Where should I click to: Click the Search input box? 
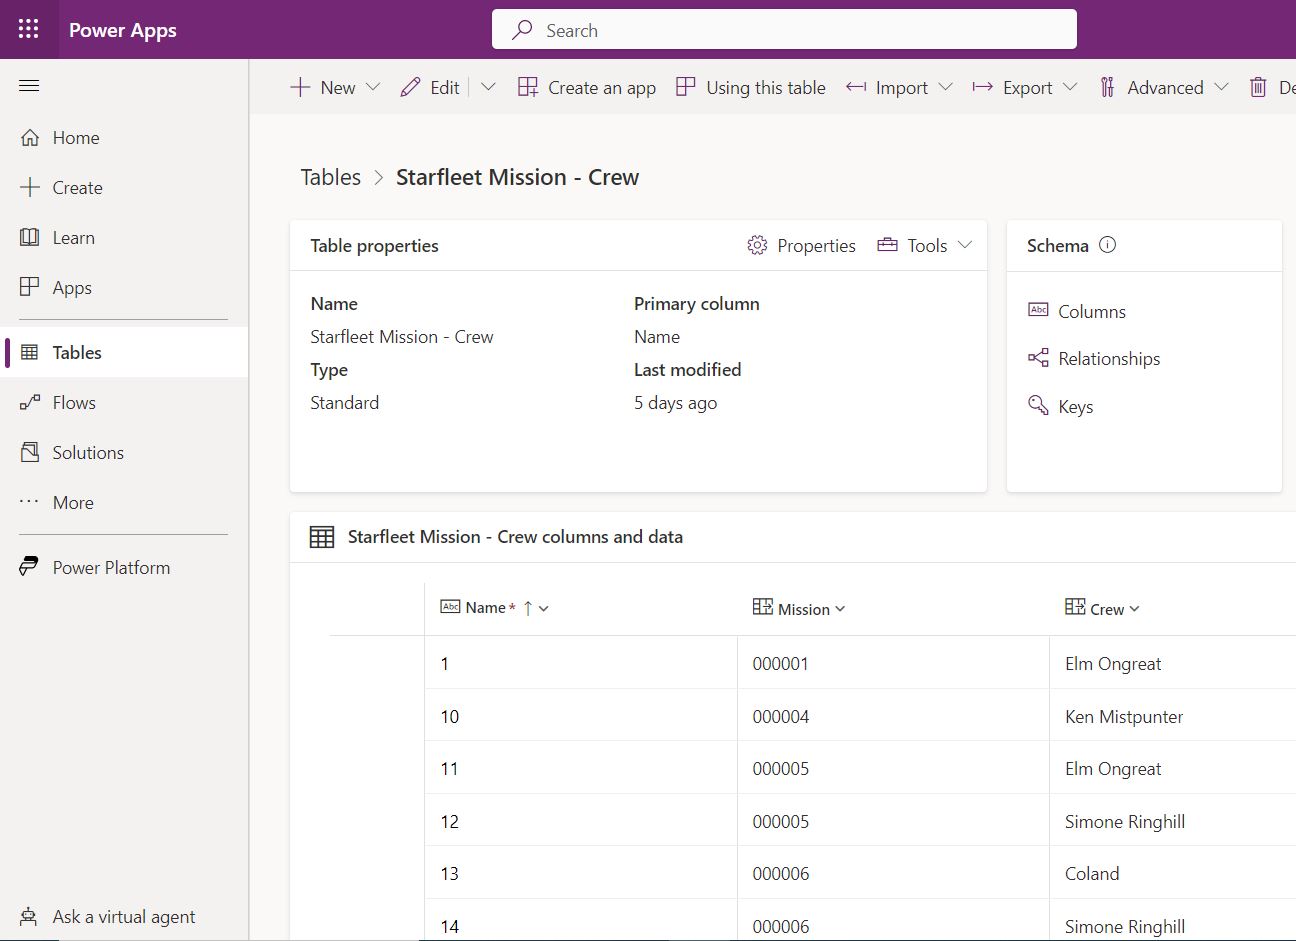pyautogui.click(x=784, y=30)
